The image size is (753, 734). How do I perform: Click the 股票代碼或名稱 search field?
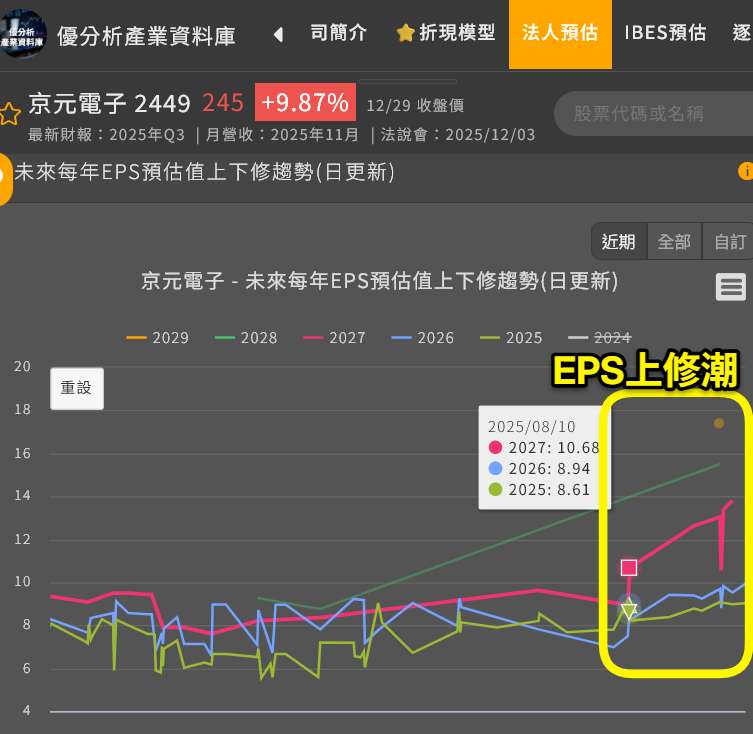[650, 113]
